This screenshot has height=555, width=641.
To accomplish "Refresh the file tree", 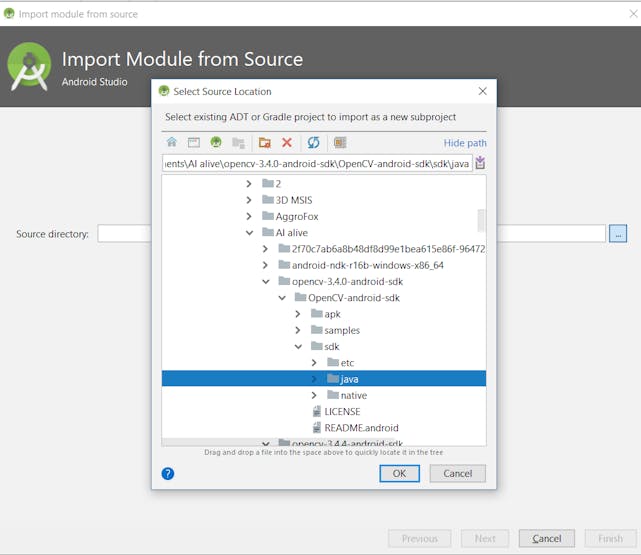I will tap(314, 143).
